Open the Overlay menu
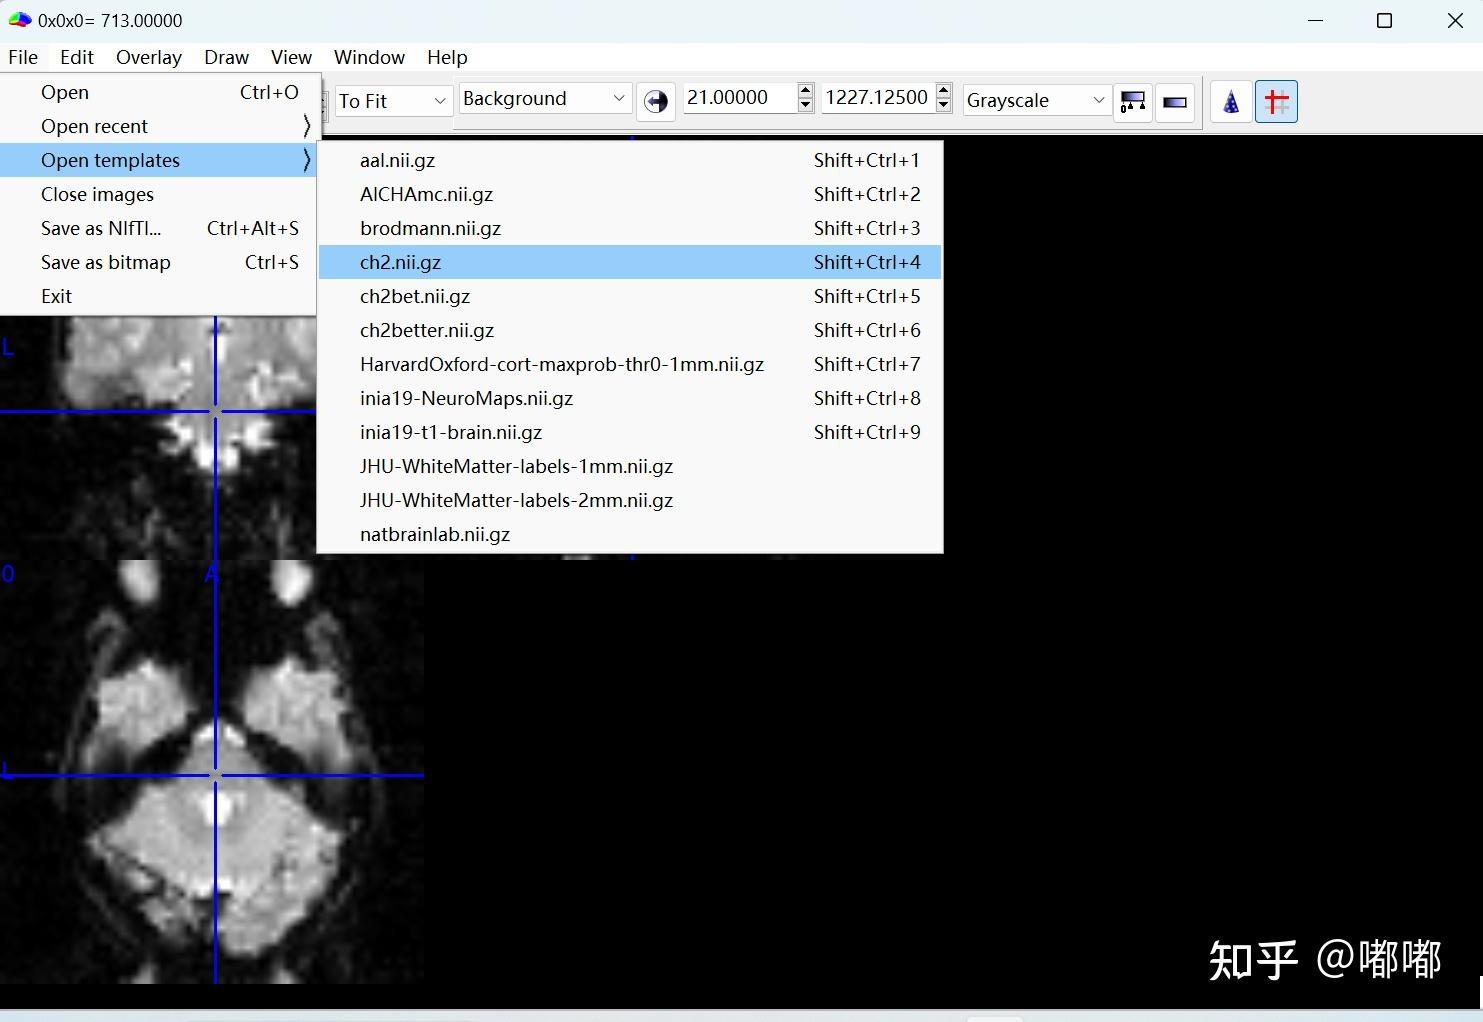The width and height of the screenshot is (1483, 1022). (x=149, y=57)
